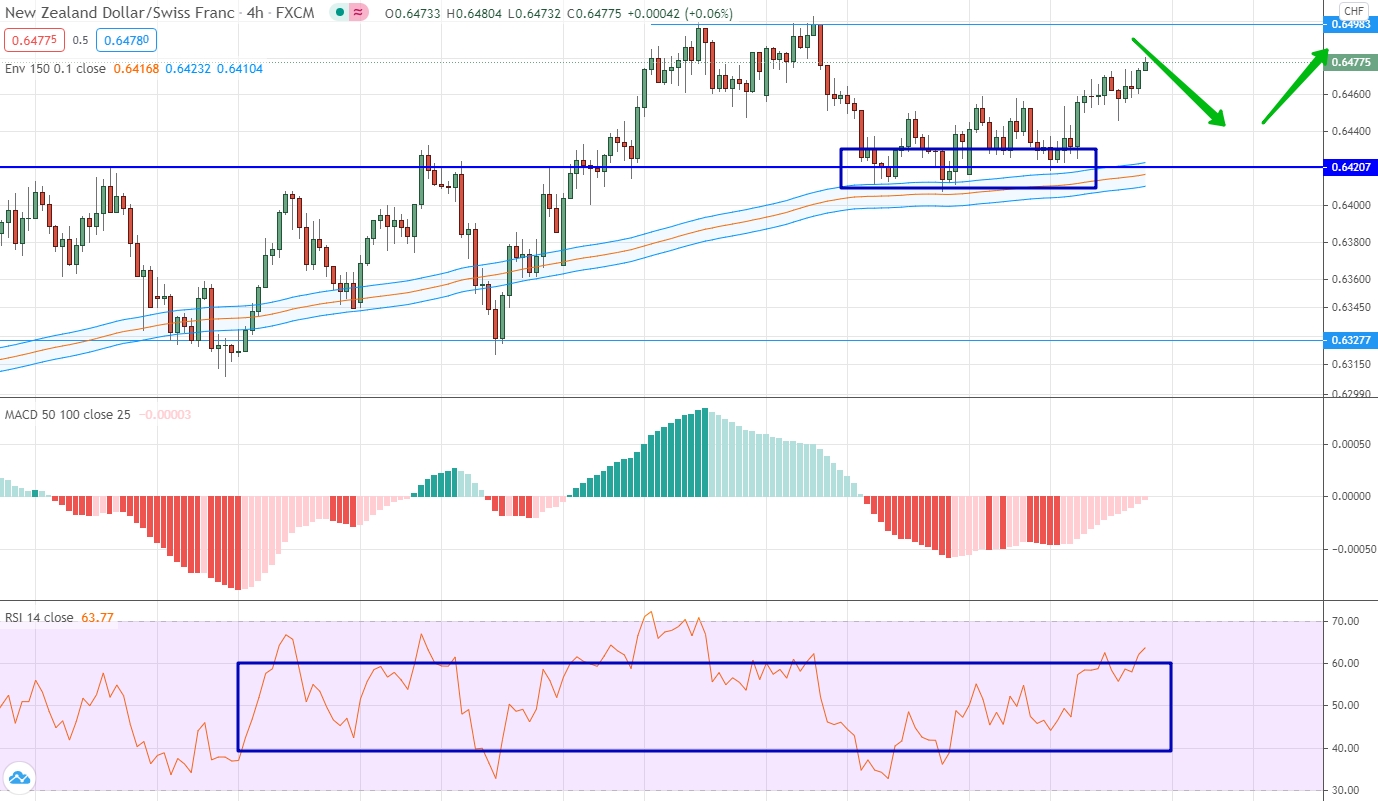Open the CHF currency selector on price axis

coord(1354,11)
